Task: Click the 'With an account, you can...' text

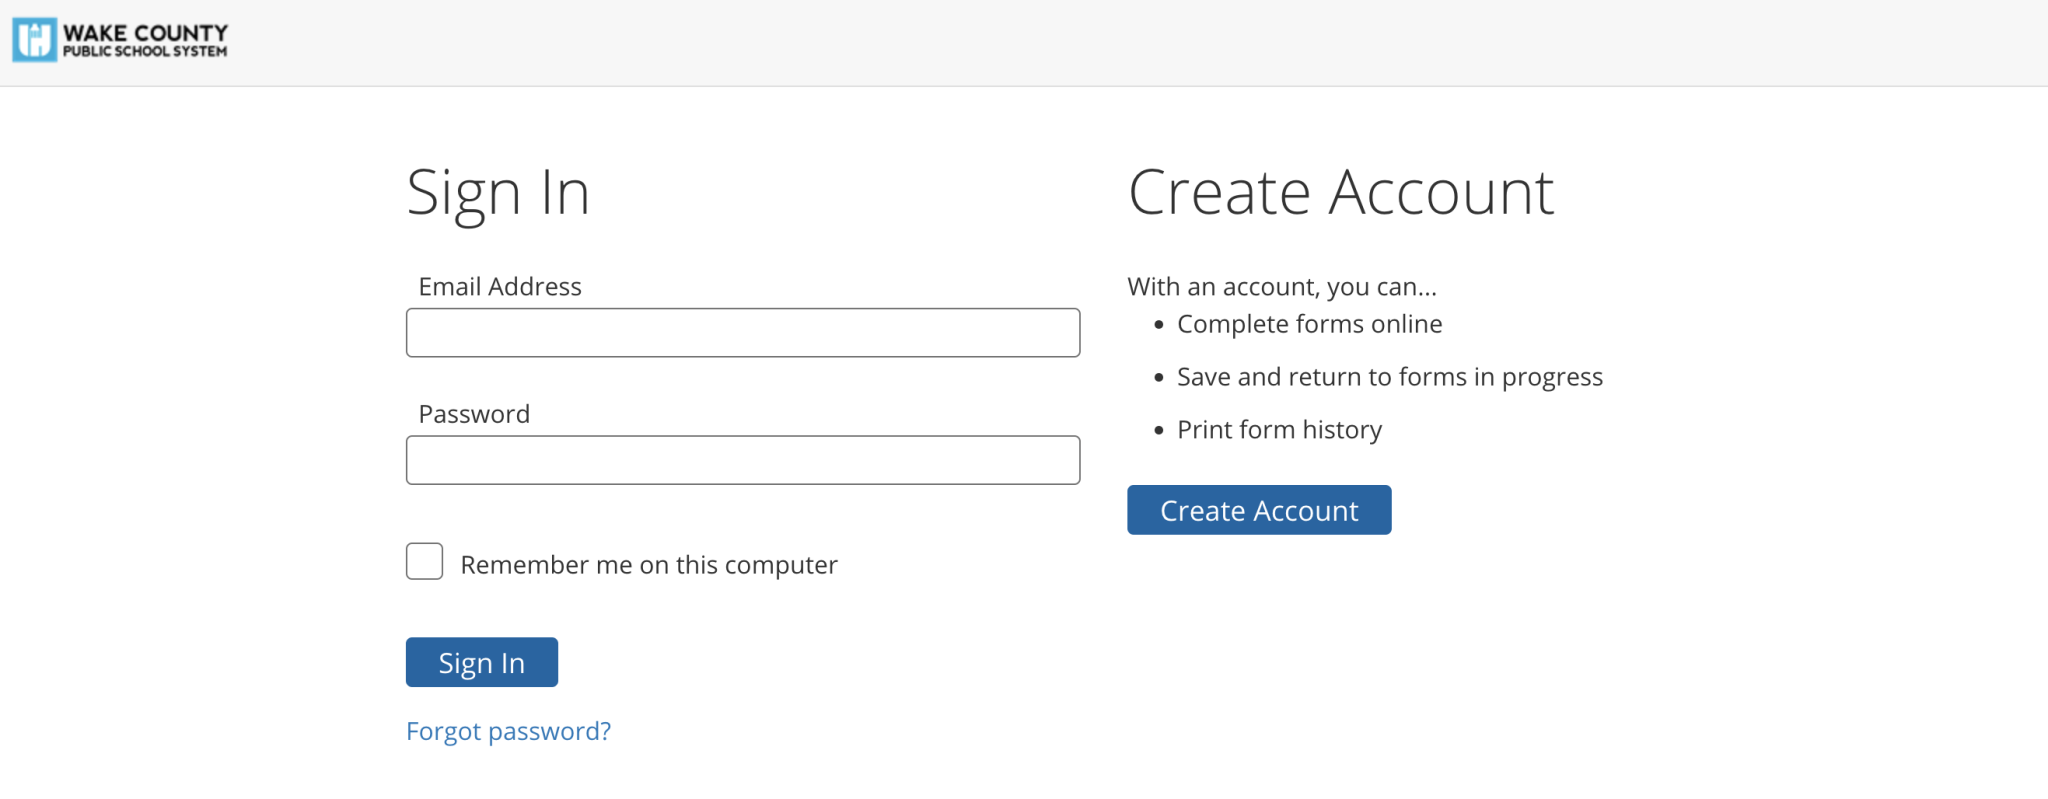Action: point(1281,287)
